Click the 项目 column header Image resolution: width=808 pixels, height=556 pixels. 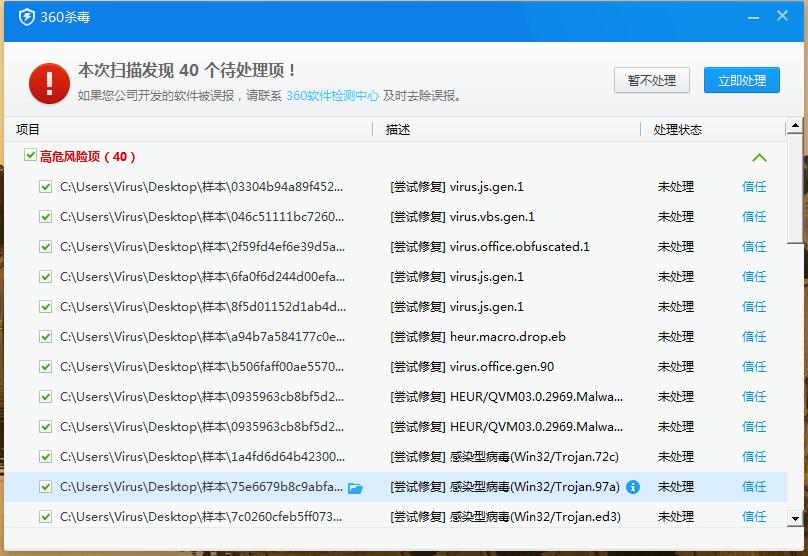click(x=27, y=129)
